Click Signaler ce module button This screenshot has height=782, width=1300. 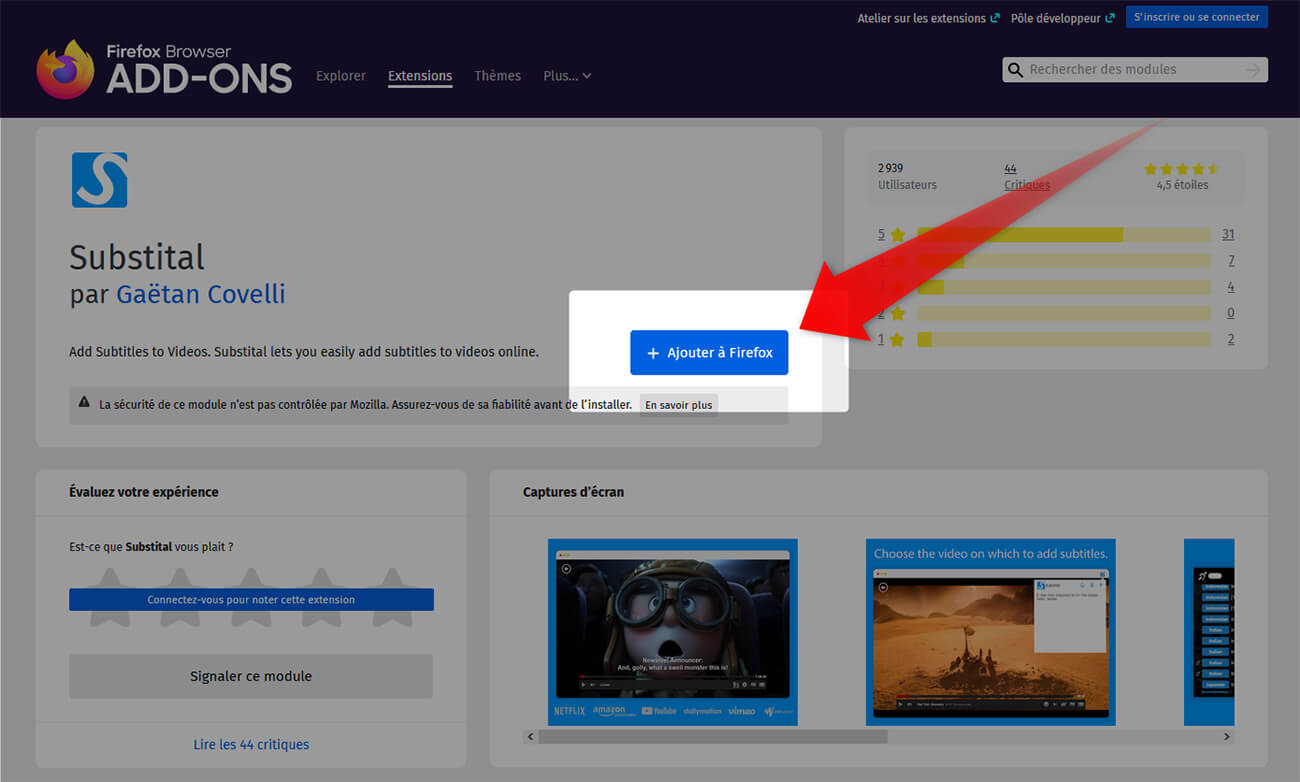click(251, 676)
